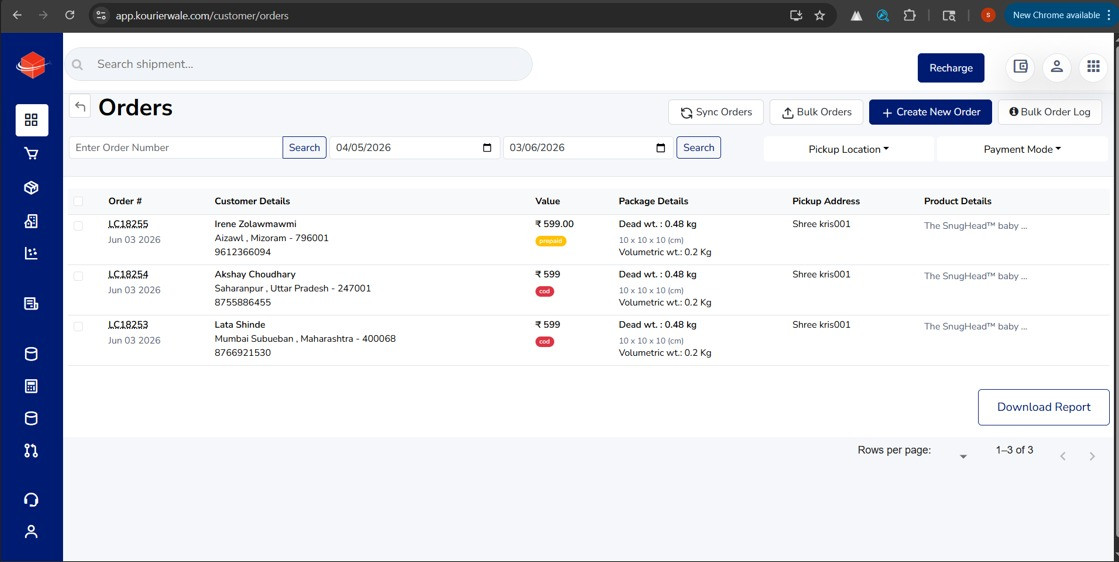Viewport: 1119px width, 562px height.
Task: Click customer name Akshay Choudhary
Action: (255, 275)
